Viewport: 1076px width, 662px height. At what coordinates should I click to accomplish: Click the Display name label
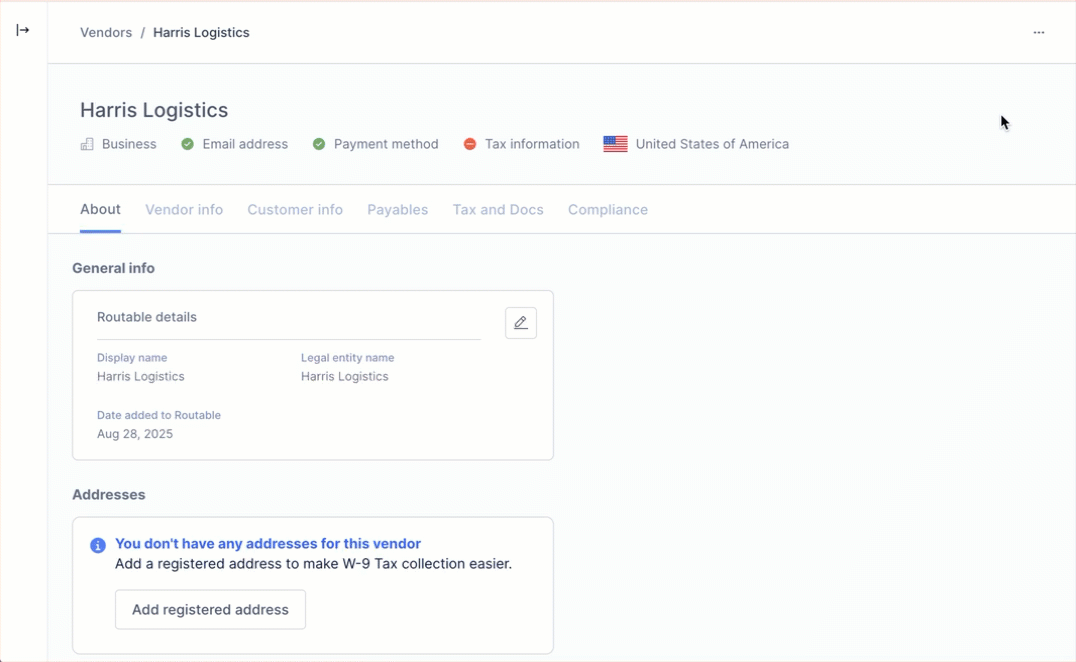coord(132,357)
